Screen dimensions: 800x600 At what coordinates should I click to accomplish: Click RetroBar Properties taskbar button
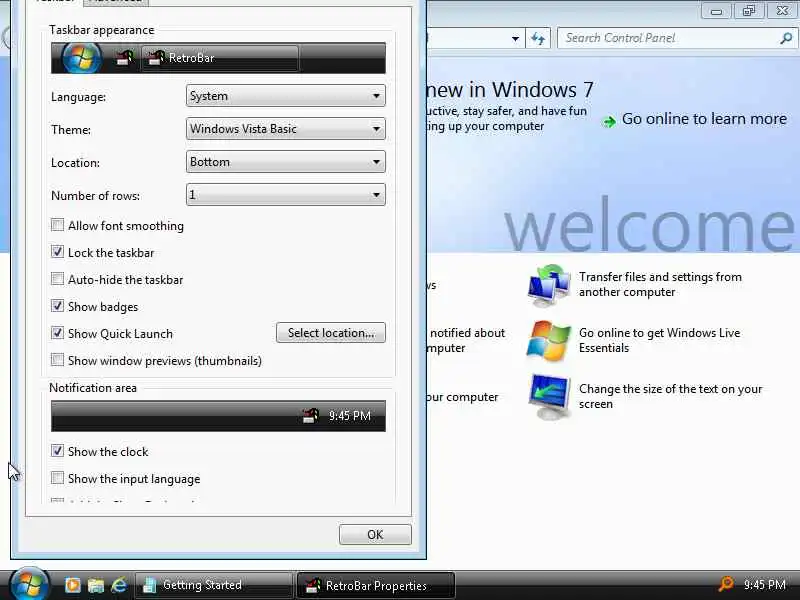tap(376, 585)
